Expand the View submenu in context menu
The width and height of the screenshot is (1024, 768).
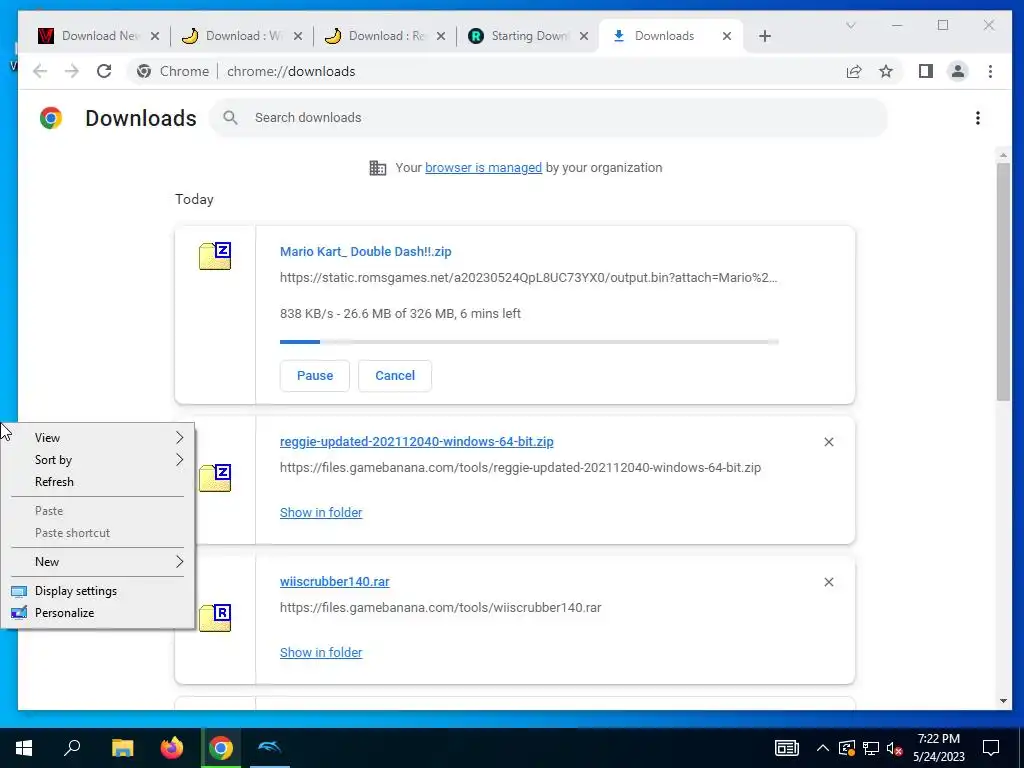(x=97, y=438)
